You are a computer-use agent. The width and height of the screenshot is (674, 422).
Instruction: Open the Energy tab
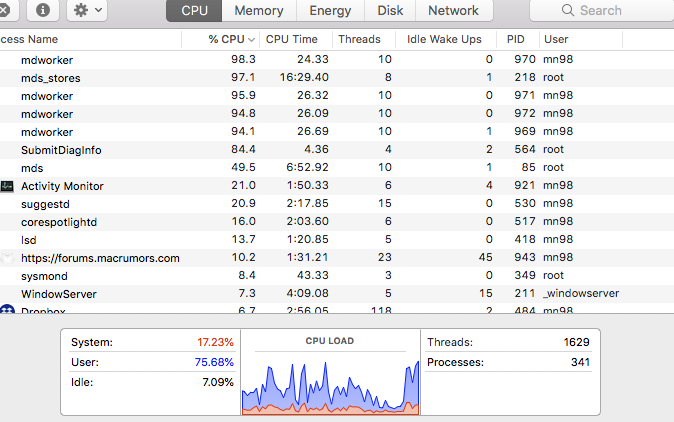[330, 10]
